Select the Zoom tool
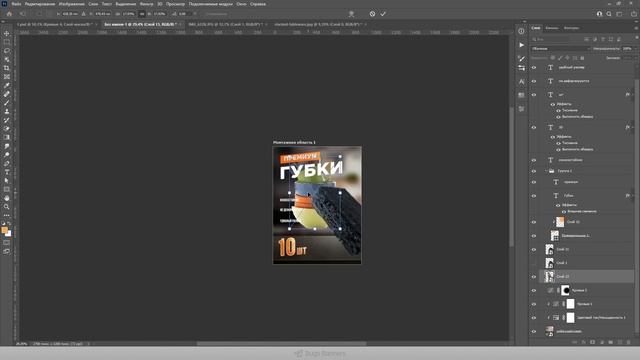 (7, 207)
